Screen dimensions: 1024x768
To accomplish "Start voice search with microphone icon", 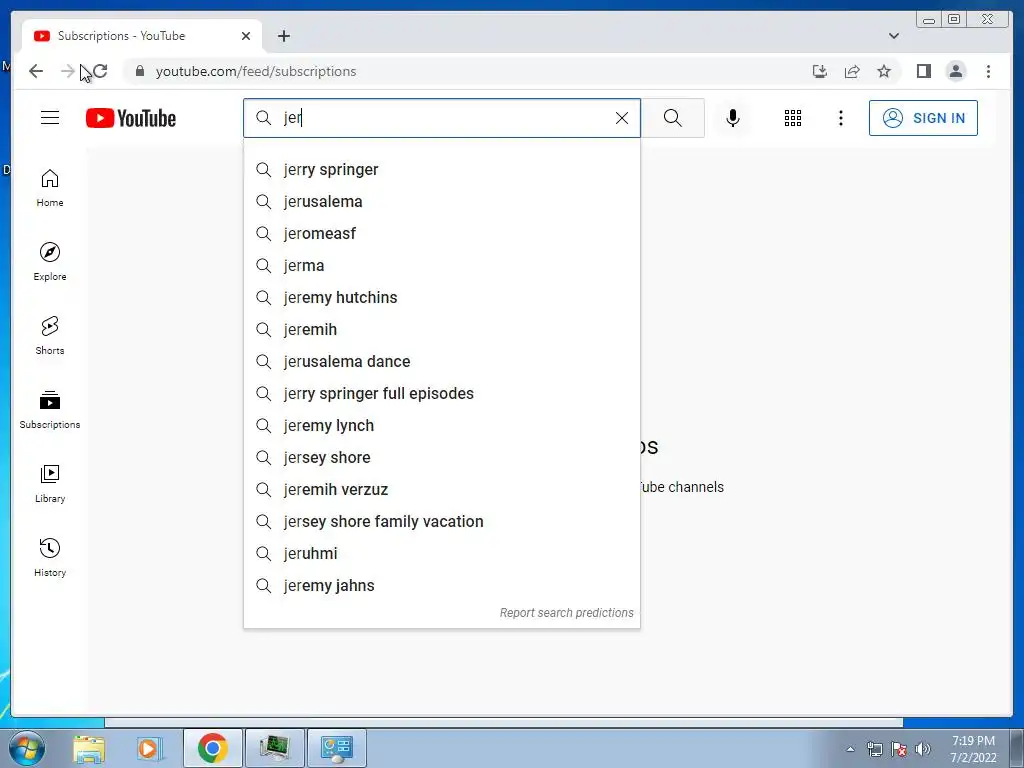I will (x=733, y=118).
